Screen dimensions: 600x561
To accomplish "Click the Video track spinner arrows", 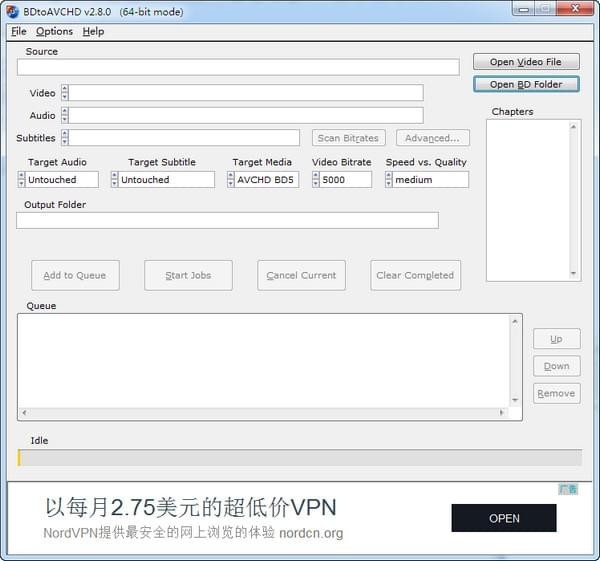I will click(x=65, y=93).
